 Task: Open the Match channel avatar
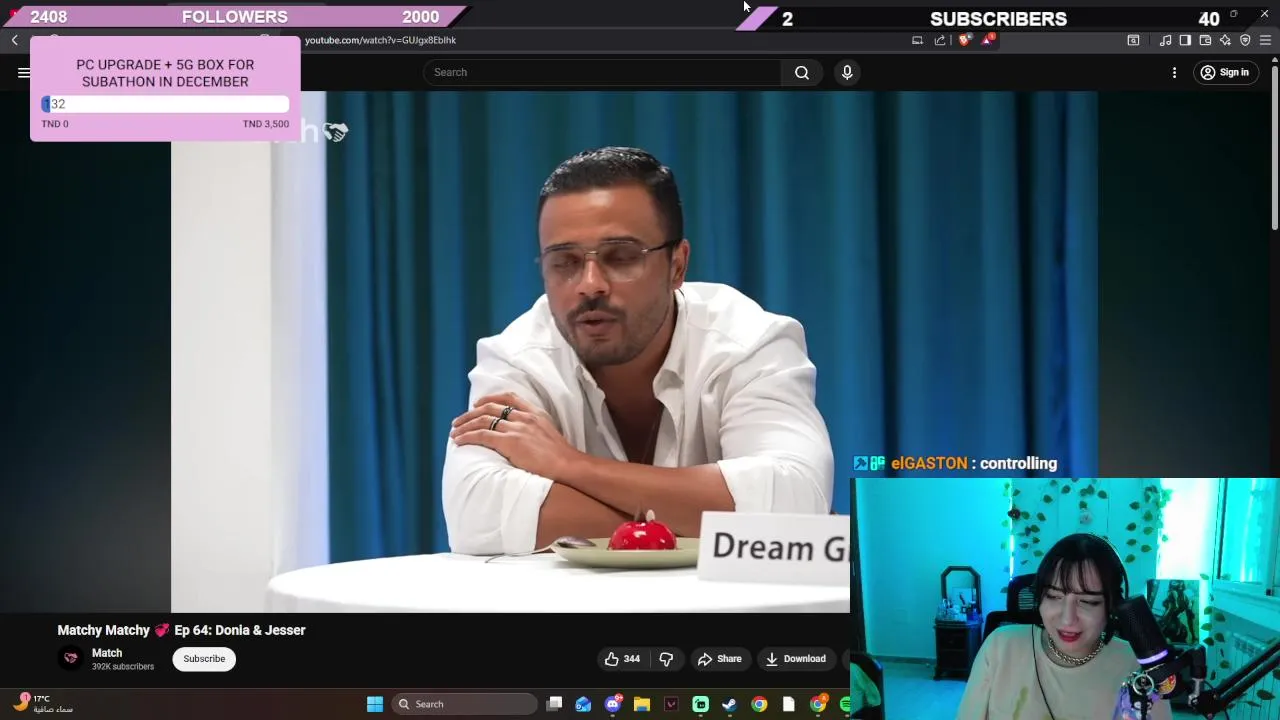(70, 658)
